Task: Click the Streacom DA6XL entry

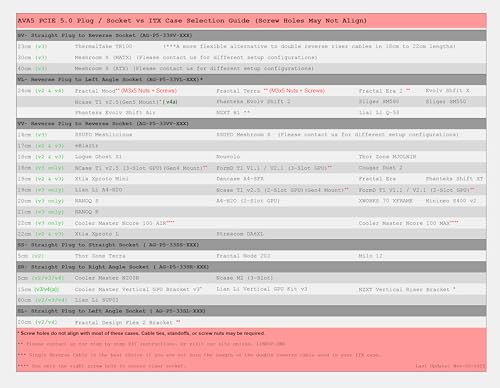Action: (x=240, y=234)
